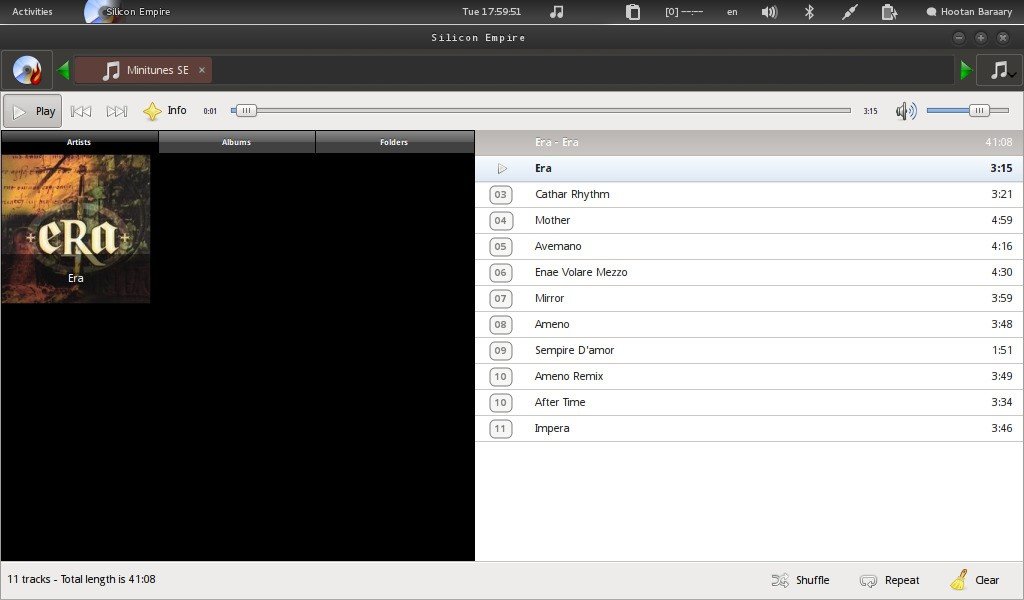Click the [0] --:-- indicator in top panel
Screen dimensions: 1024x600
(684, 12)
